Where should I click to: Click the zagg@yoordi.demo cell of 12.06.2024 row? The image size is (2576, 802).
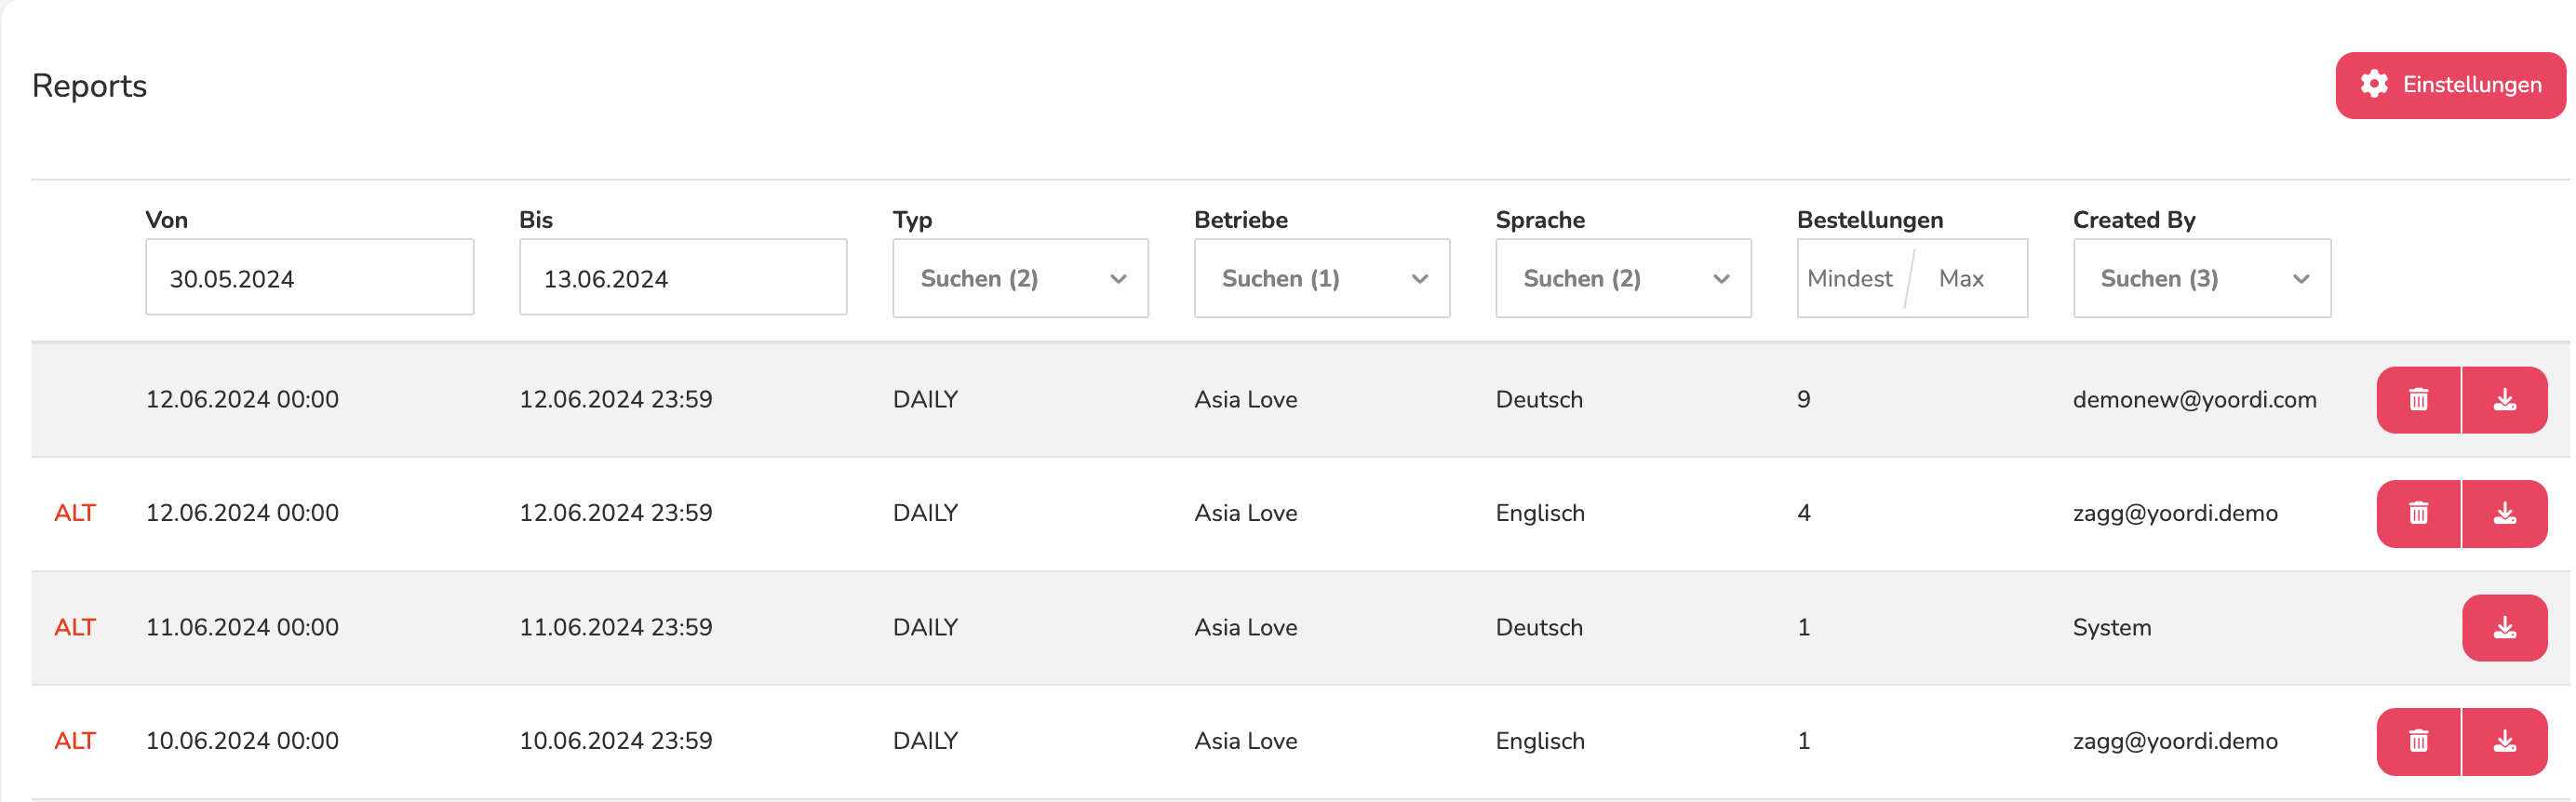(2175, 514)
